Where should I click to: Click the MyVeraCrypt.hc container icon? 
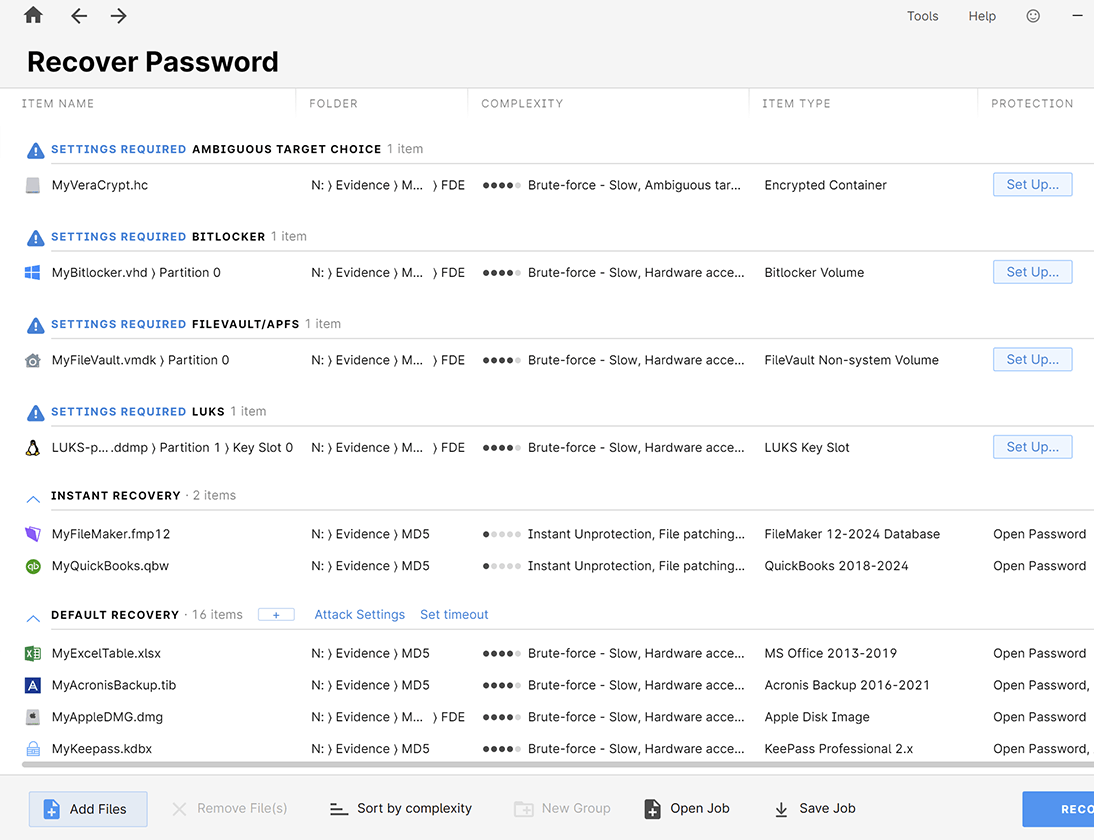[x=33, y=186]
